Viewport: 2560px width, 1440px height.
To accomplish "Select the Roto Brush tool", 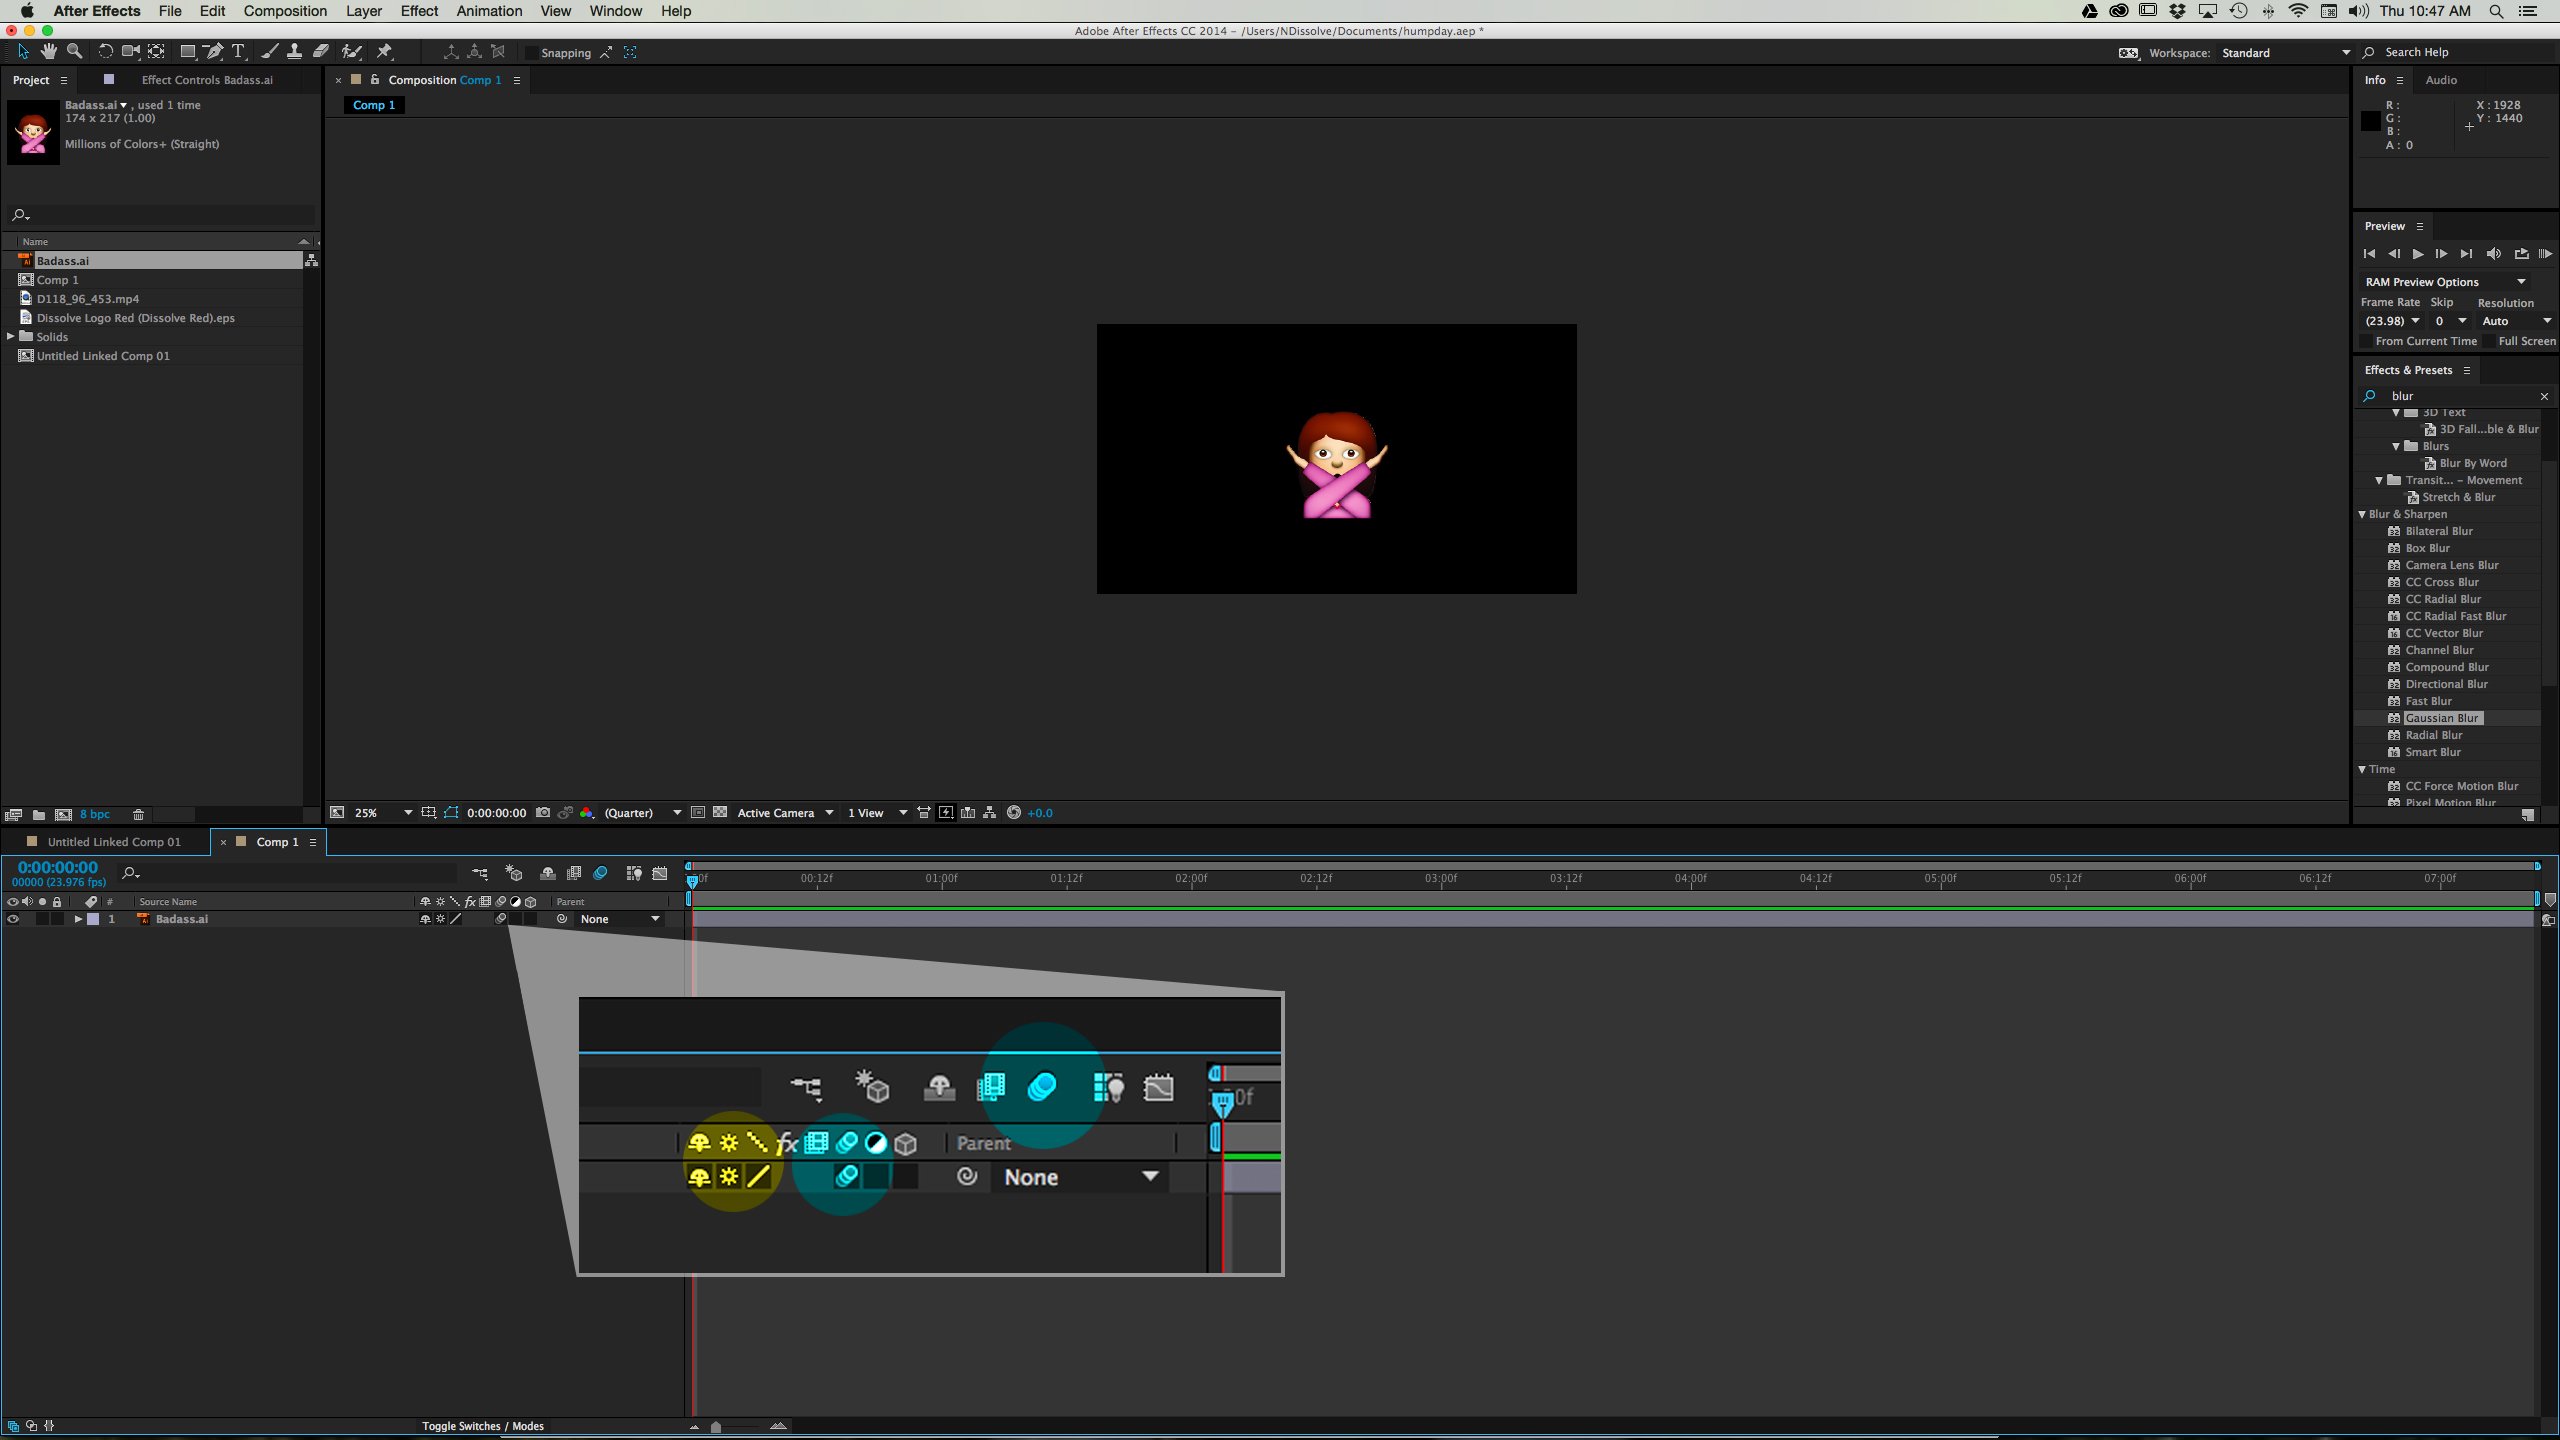I will coord(351,51).
